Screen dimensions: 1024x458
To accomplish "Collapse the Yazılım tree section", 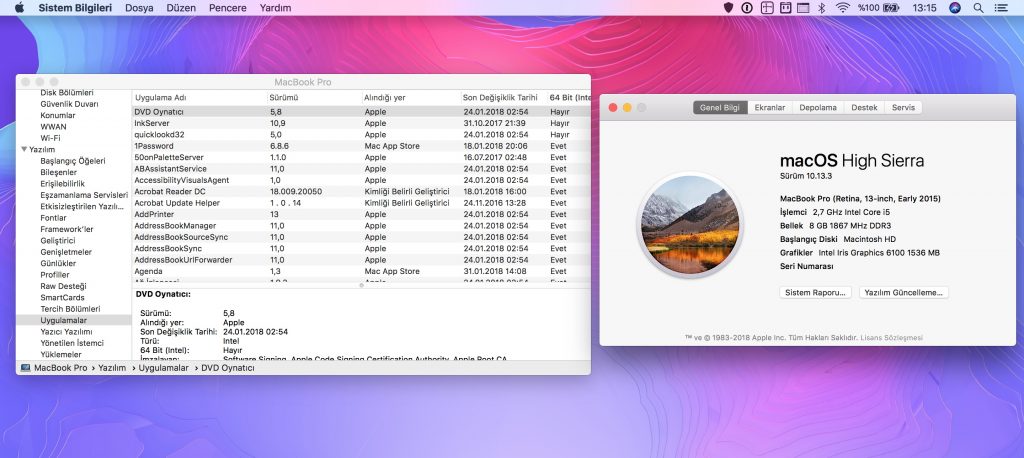I will point(23,149).
